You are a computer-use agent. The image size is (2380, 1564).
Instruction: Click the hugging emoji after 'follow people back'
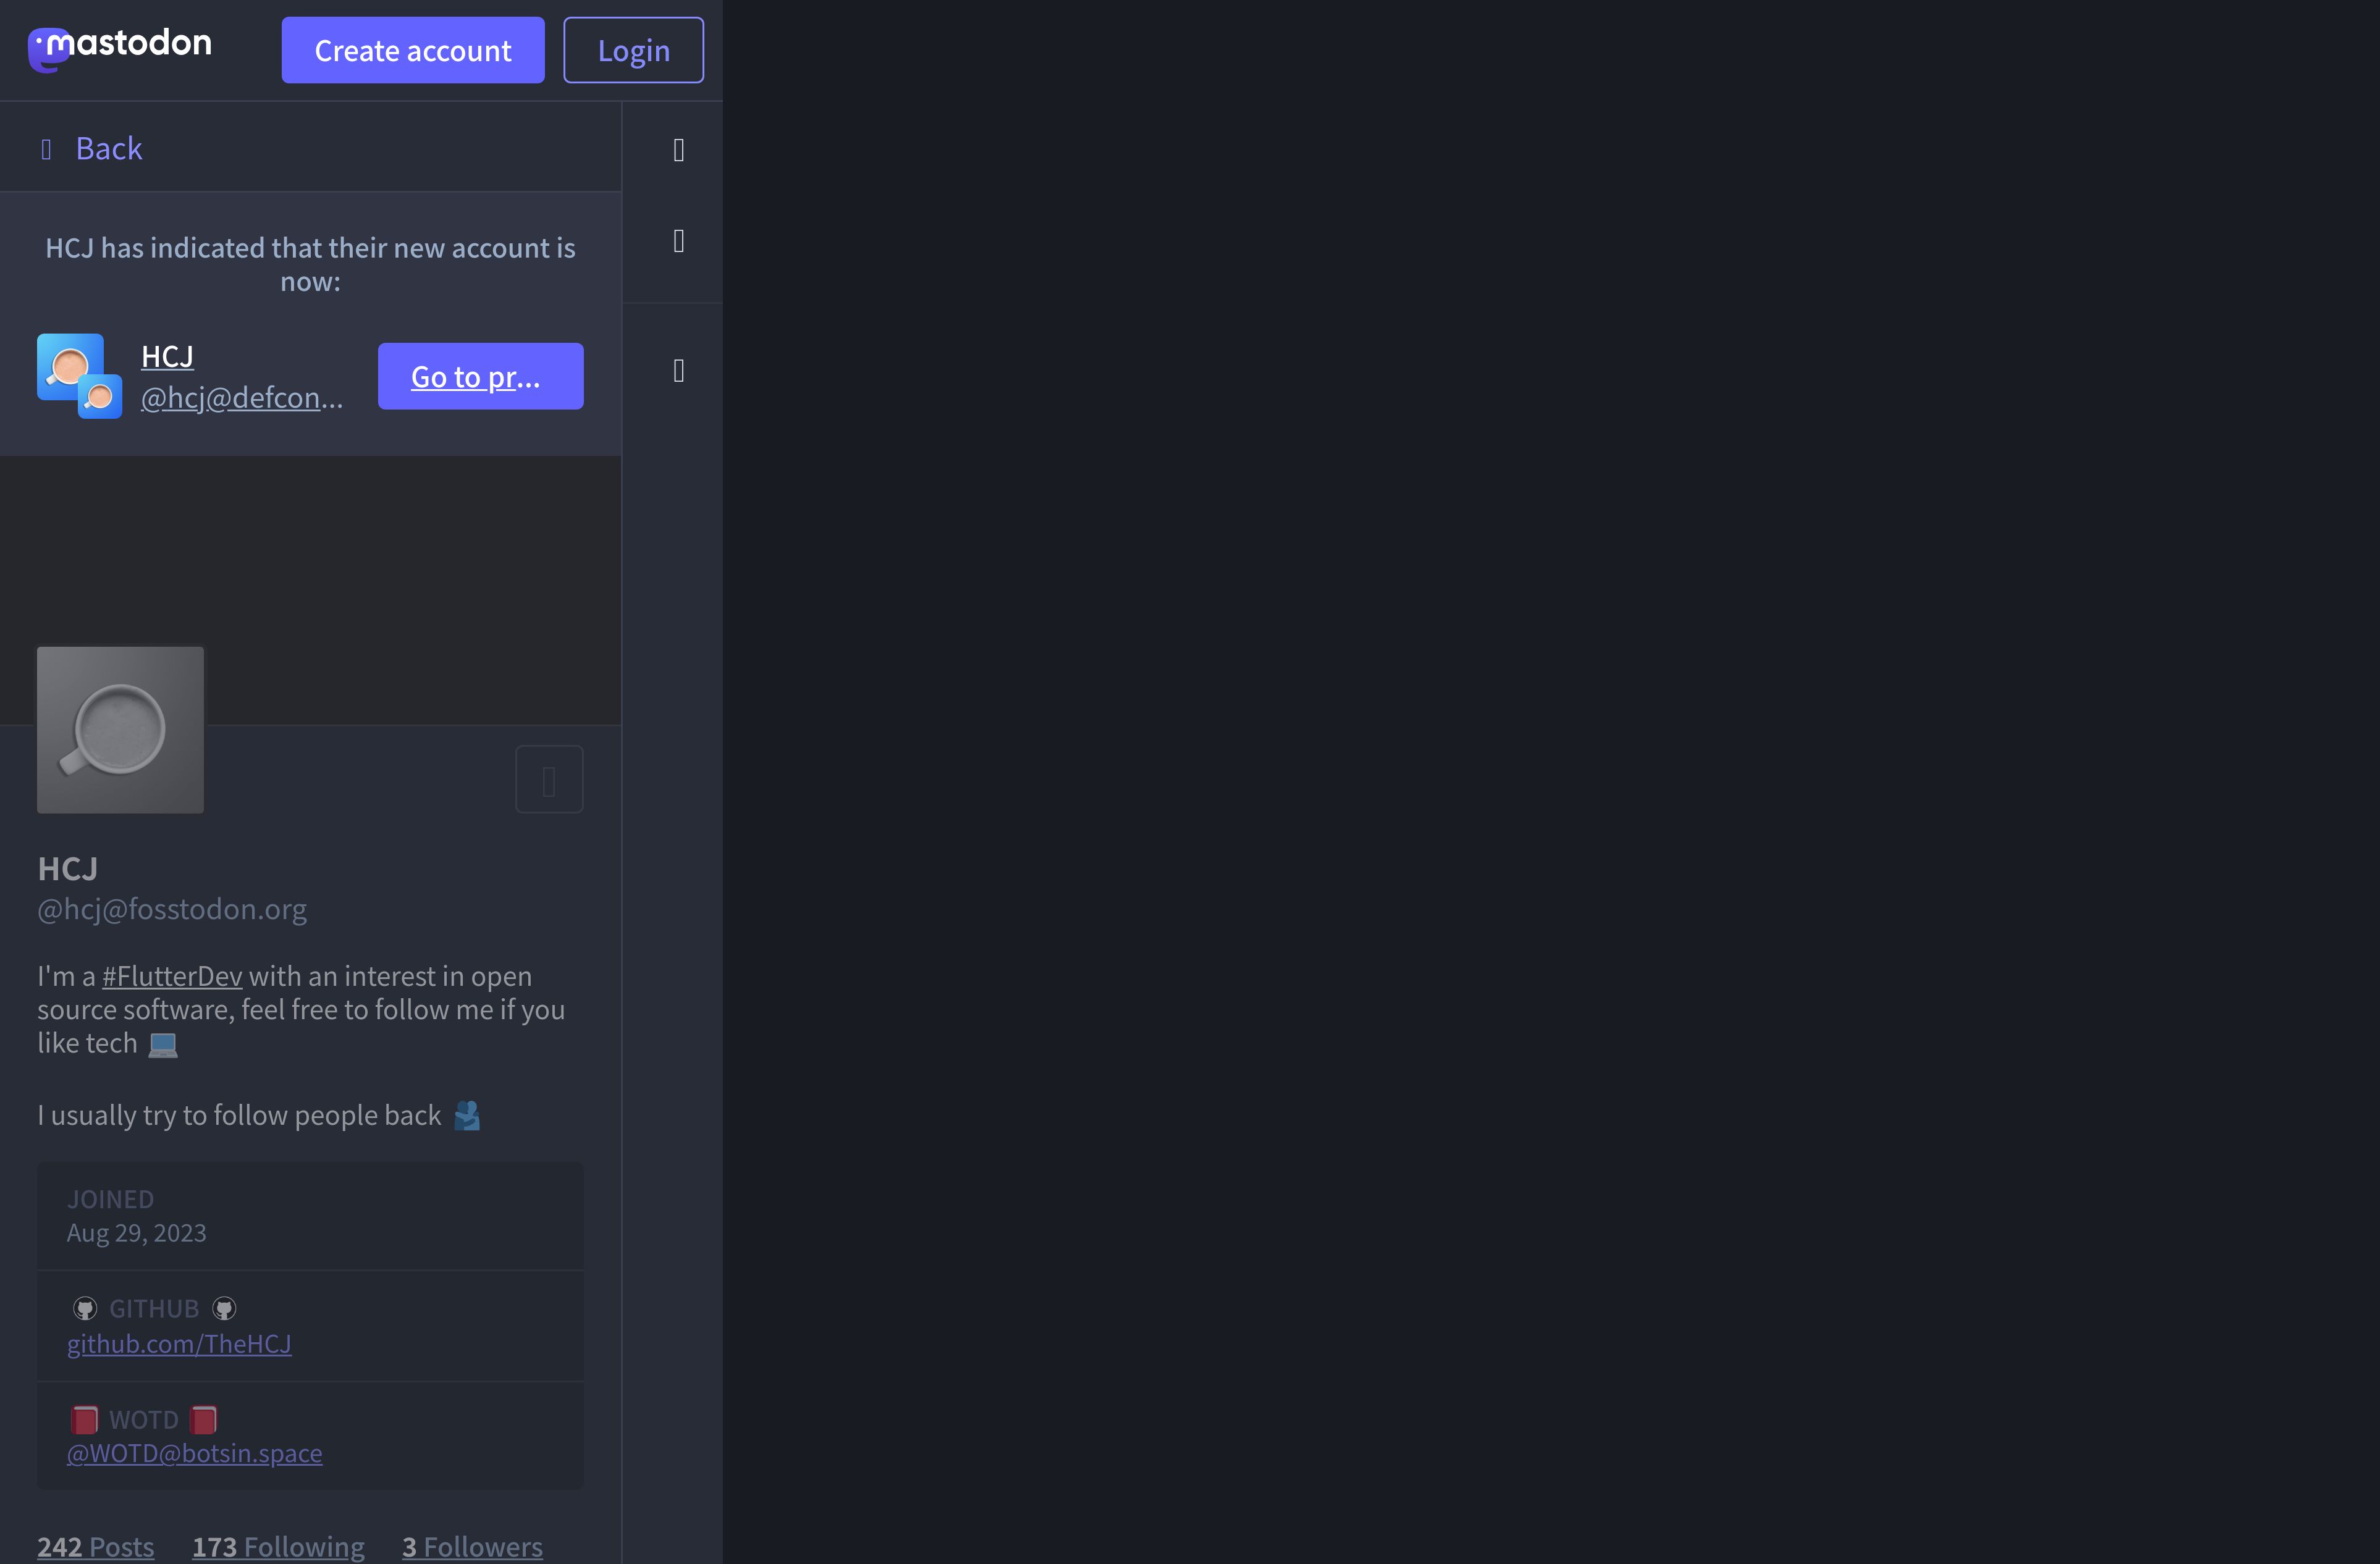point(467,1116)
